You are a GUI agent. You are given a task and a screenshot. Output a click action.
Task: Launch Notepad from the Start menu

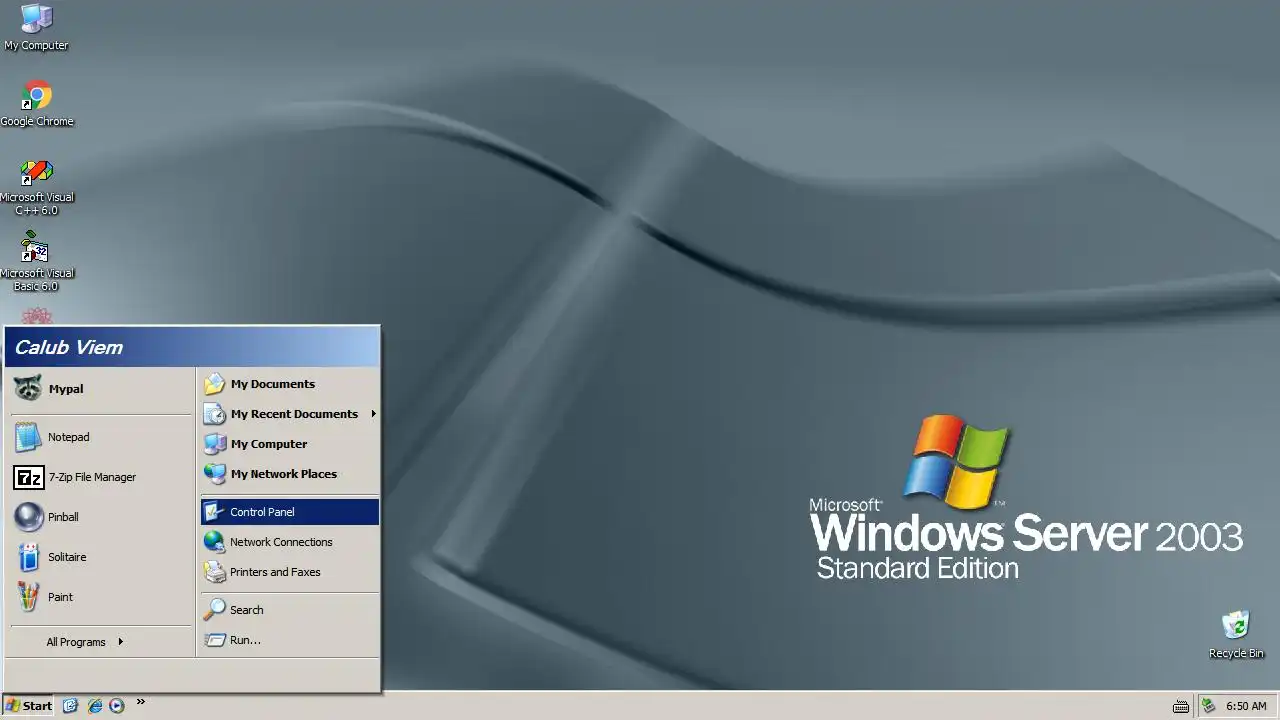pos(100,437)
